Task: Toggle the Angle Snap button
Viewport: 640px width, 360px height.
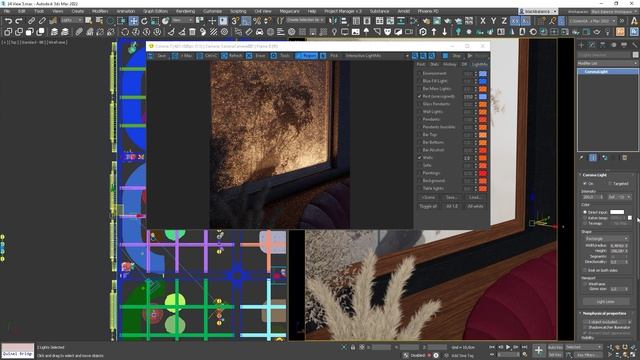Action: tap(246, 20)
